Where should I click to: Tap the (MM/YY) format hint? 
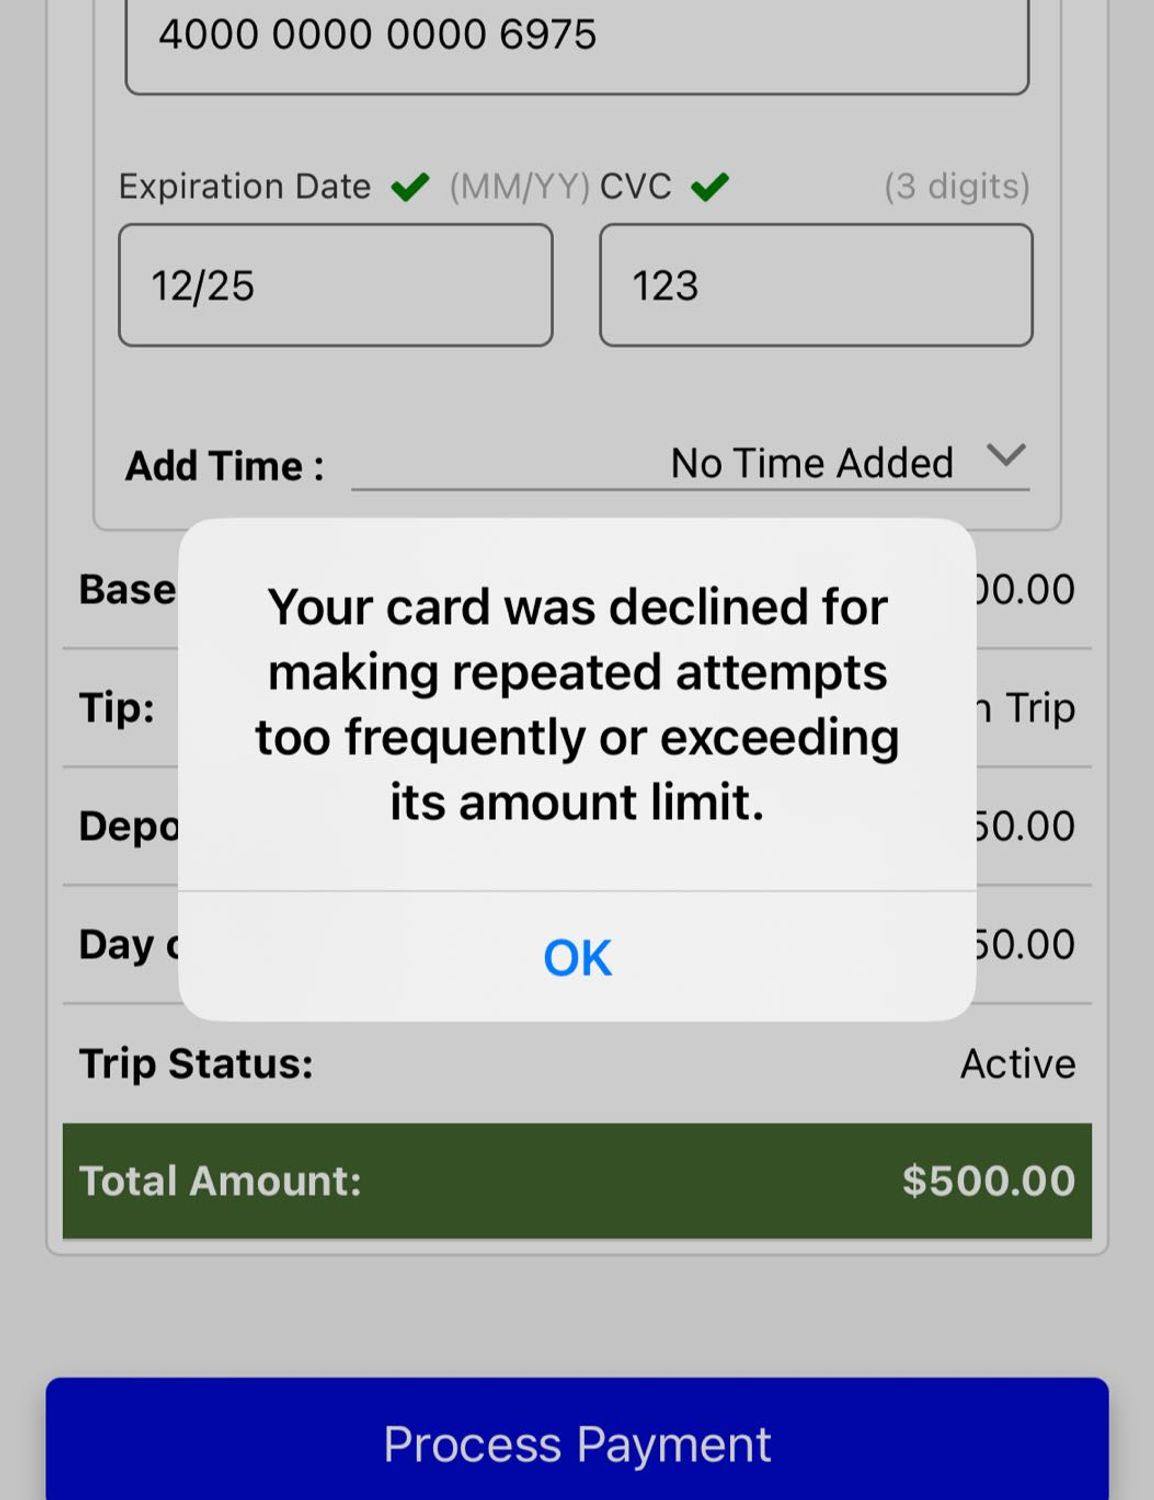coord(519,186)
